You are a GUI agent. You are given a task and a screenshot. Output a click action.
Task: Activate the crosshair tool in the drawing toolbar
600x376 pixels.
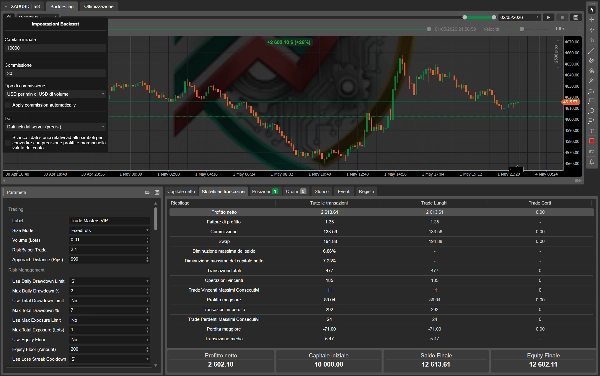click(x=592, y=20)
